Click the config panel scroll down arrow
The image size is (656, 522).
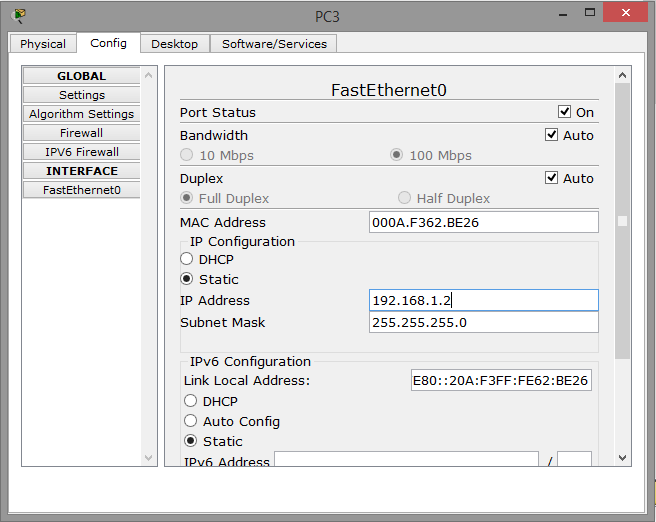(623, 458)
